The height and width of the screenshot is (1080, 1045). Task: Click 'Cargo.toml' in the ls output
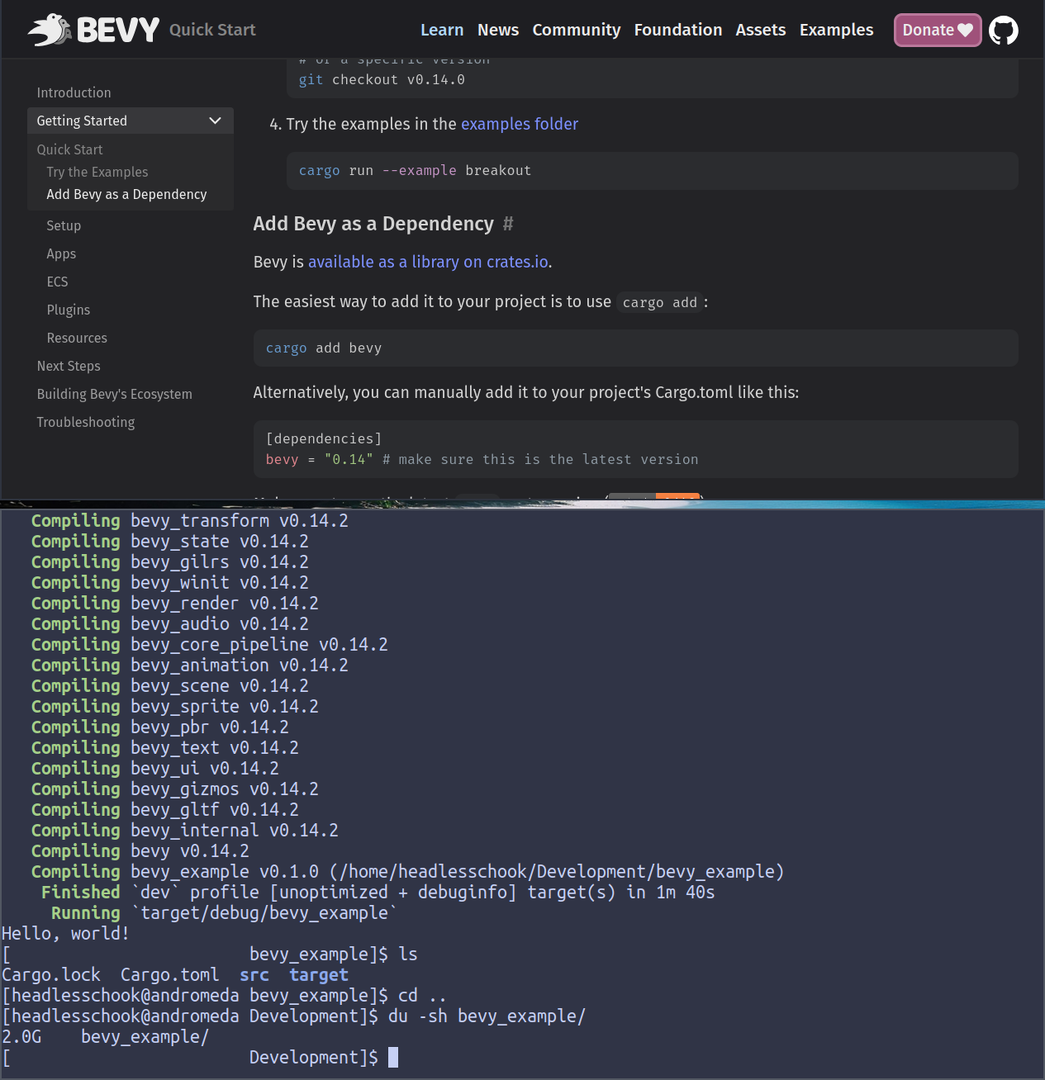tap(169, 975)
